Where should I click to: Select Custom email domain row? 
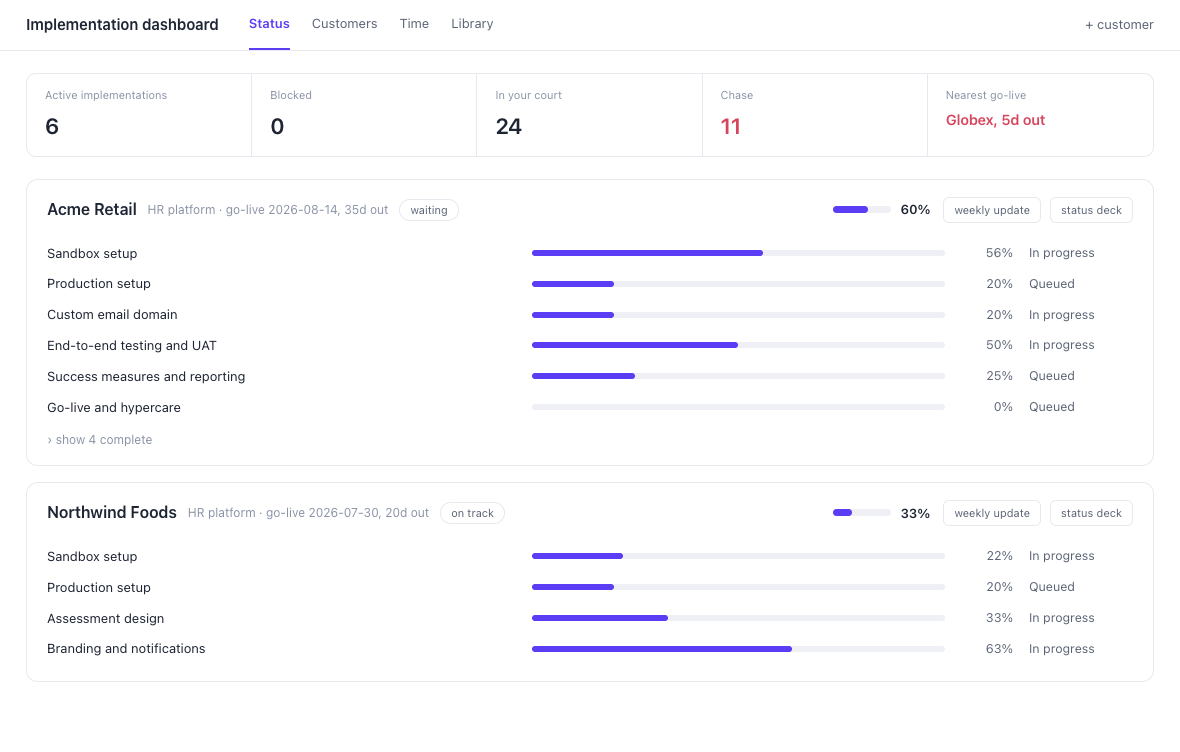tap(589, 315)
